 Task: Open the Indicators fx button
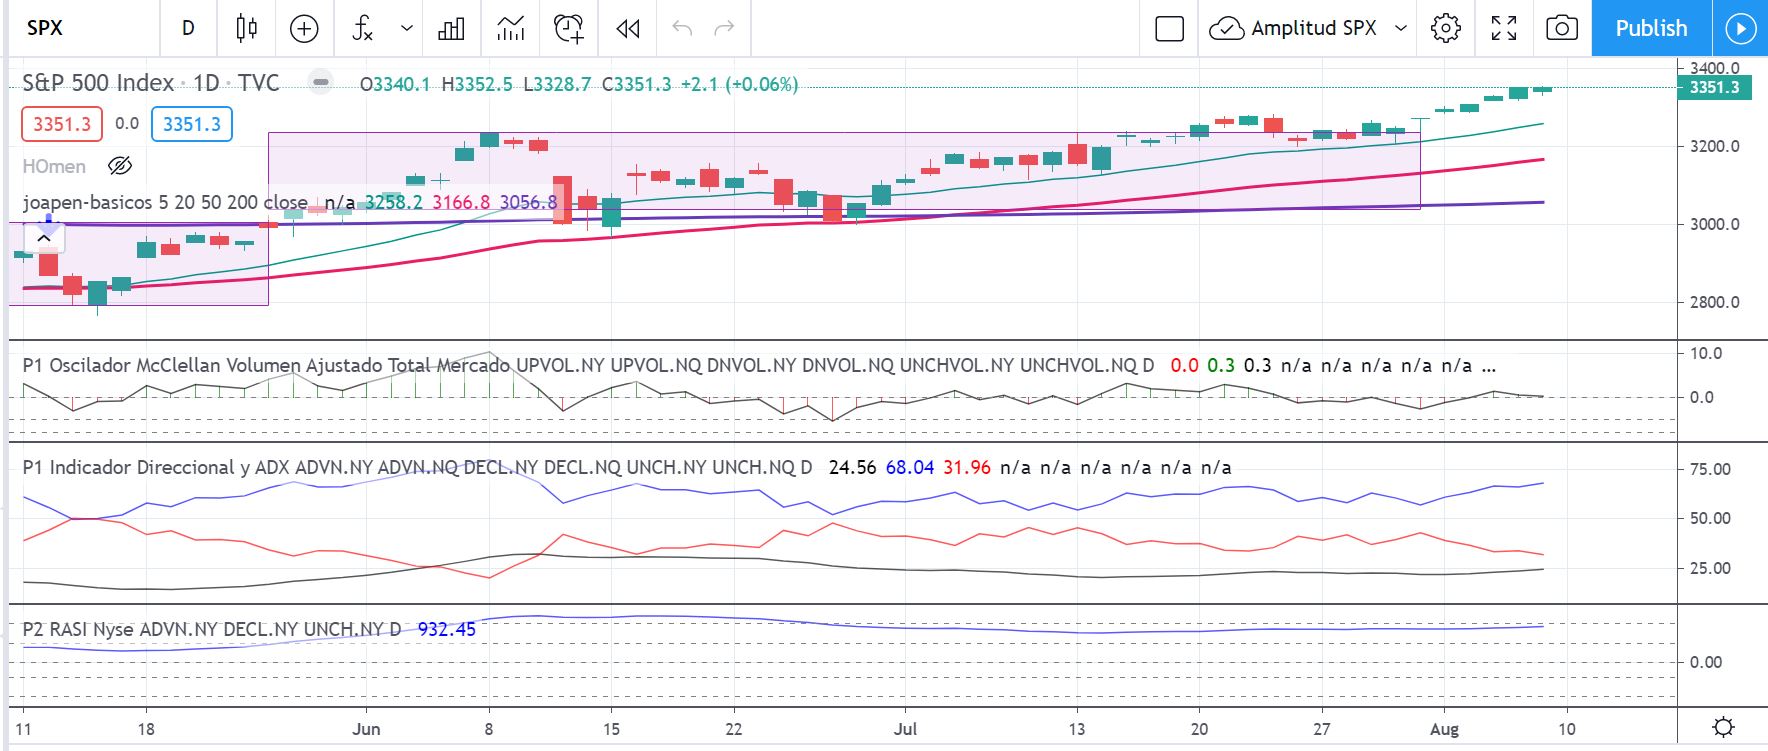(x=363, y=29)
